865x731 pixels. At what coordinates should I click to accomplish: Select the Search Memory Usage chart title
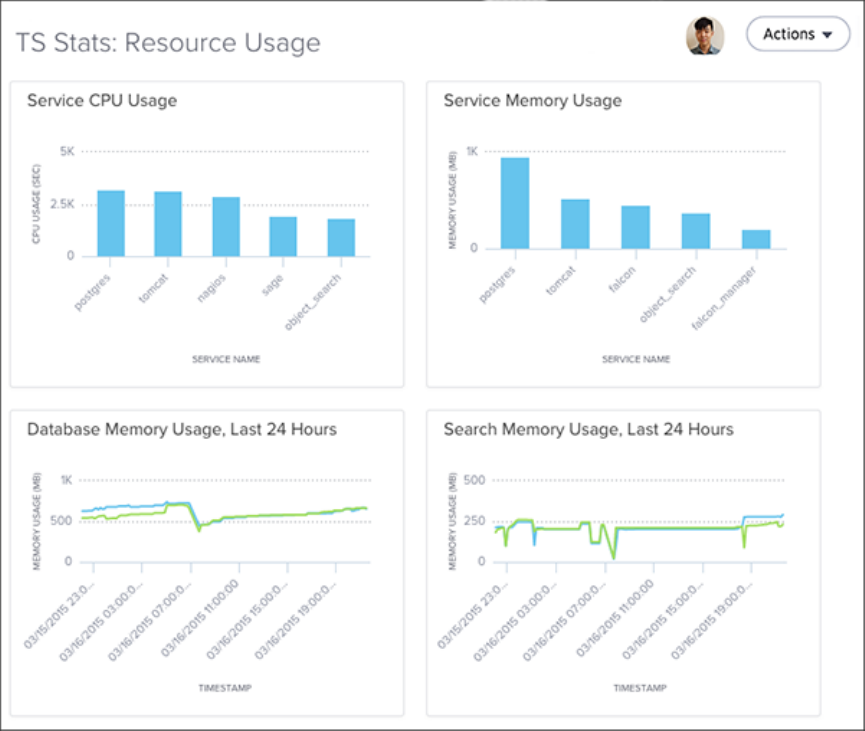coord(588,429)
